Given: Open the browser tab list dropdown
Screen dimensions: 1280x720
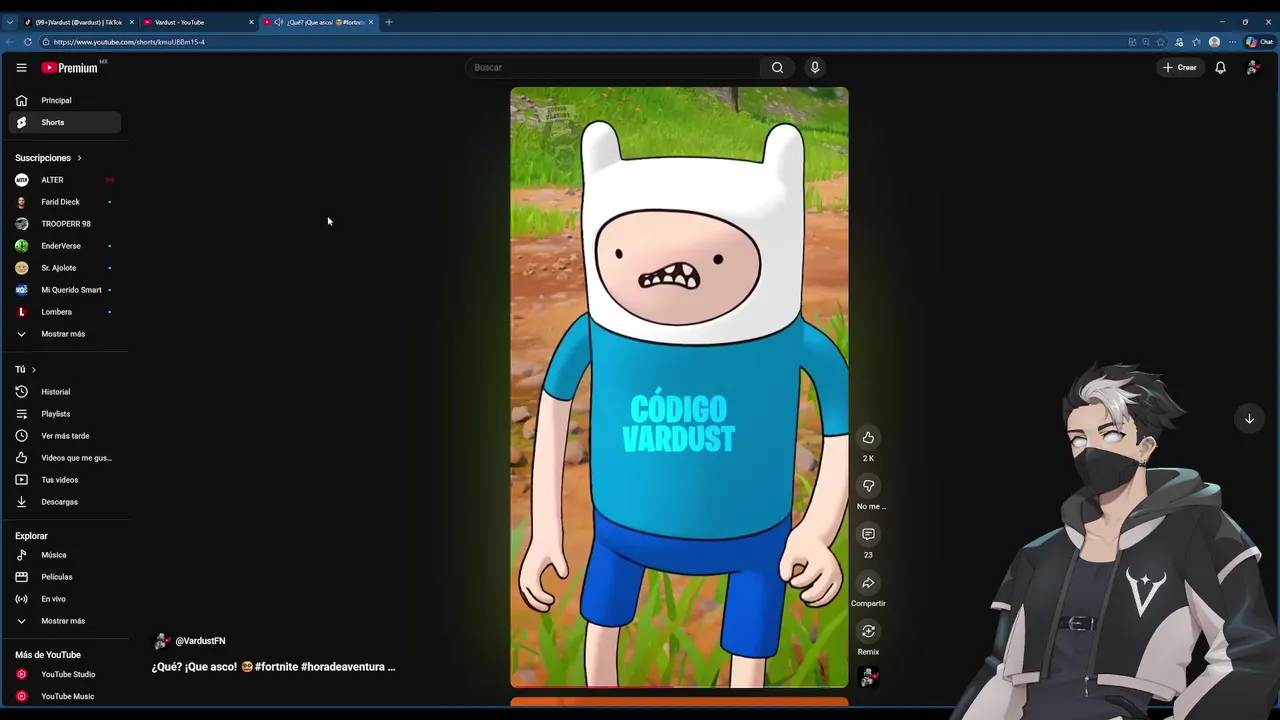Looking at the screenshot, I should coord(10,22).
